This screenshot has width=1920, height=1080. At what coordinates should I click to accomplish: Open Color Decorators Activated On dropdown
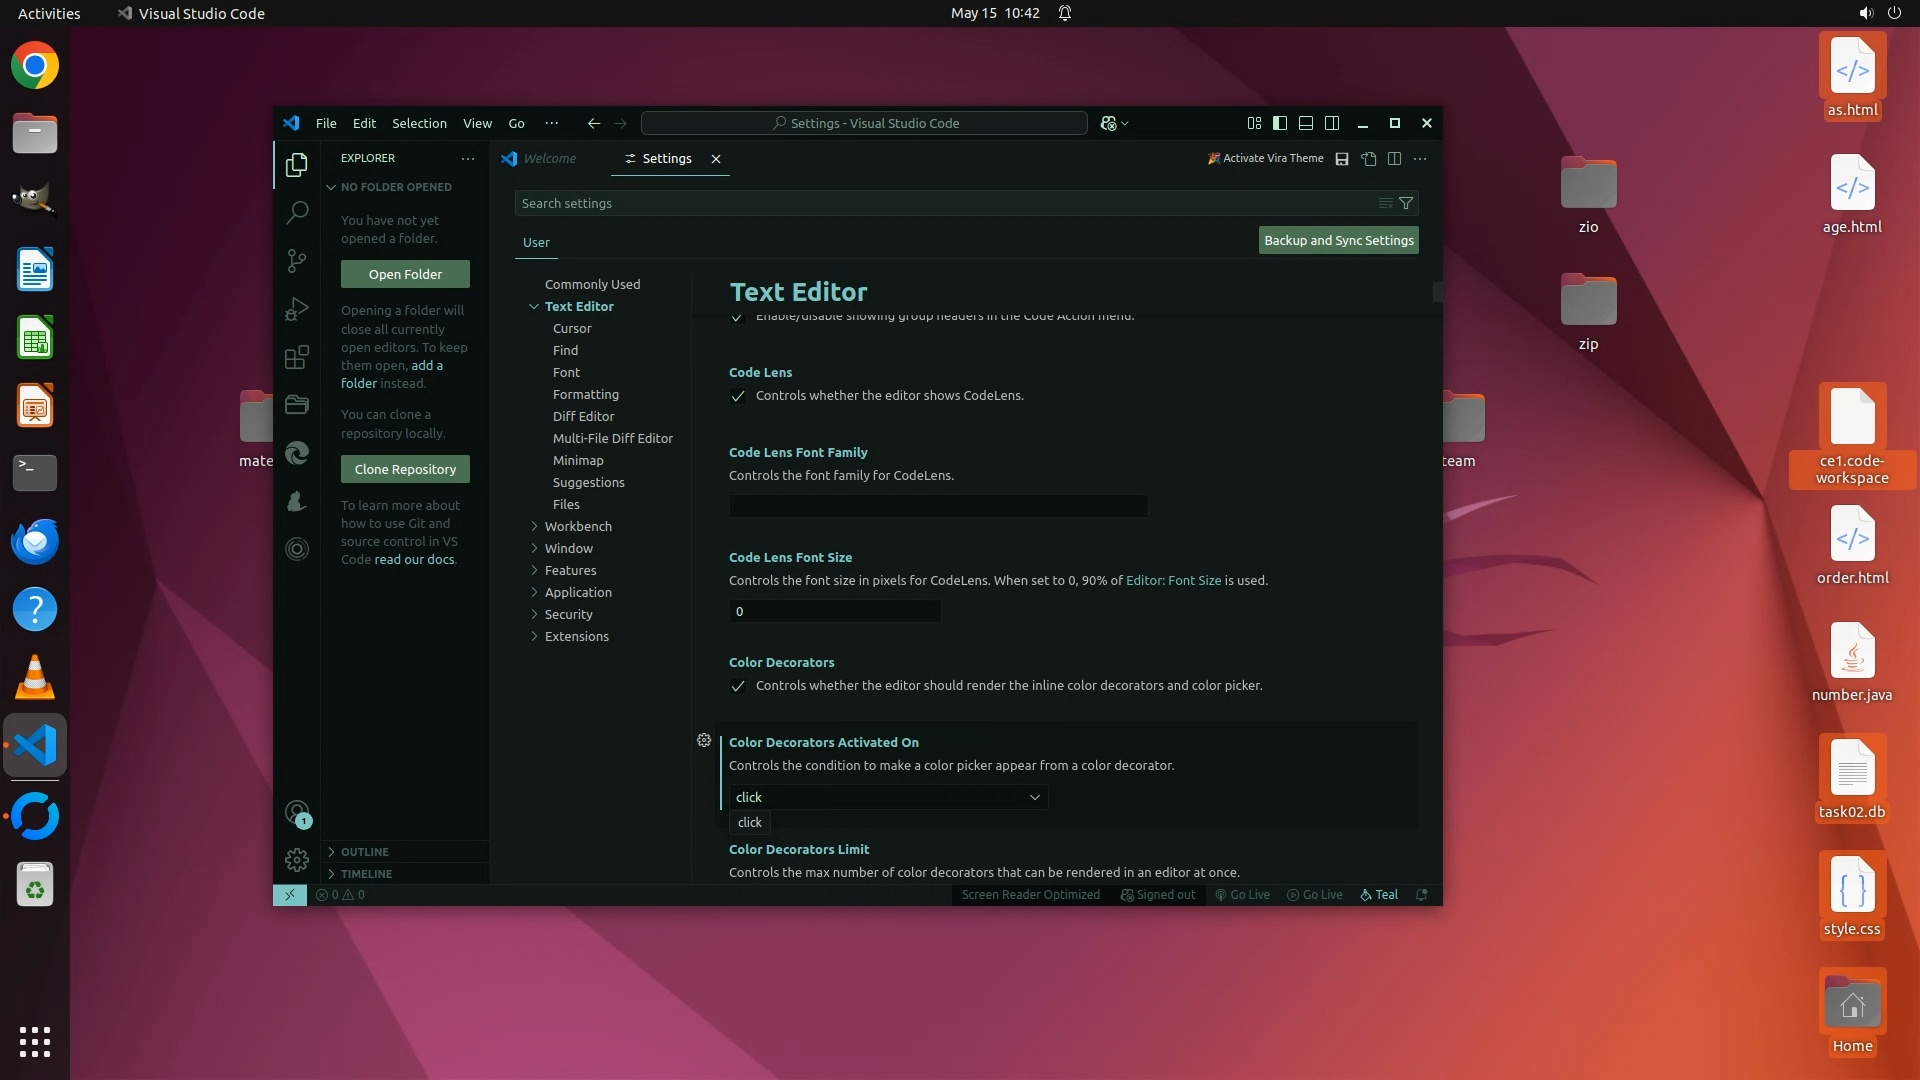888,797
